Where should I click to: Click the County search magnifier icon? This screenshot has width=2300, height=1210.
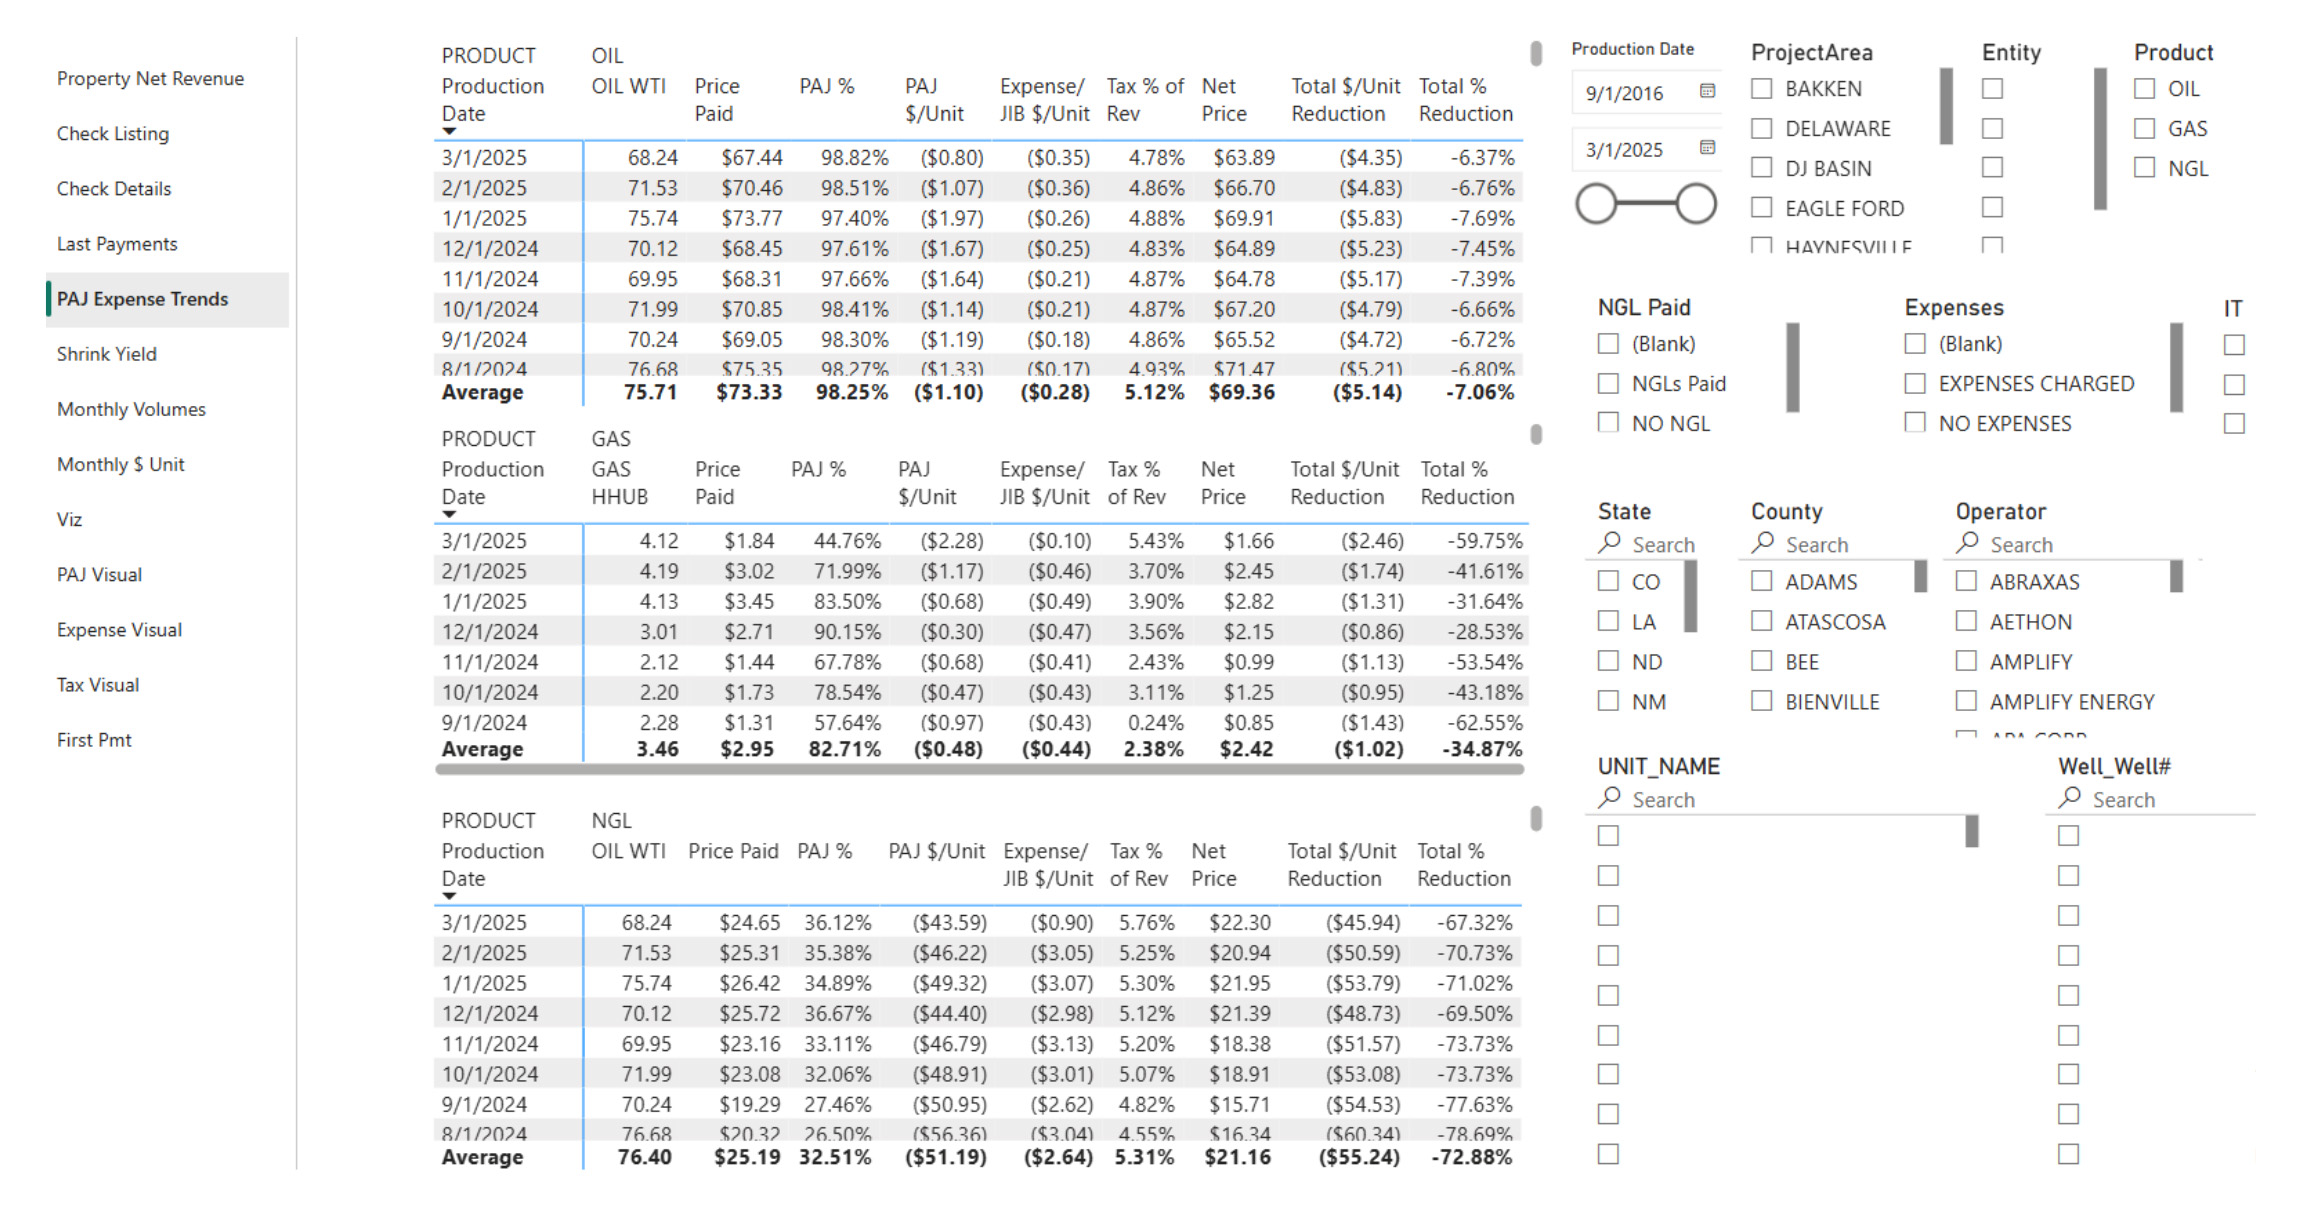point(1763,543)
